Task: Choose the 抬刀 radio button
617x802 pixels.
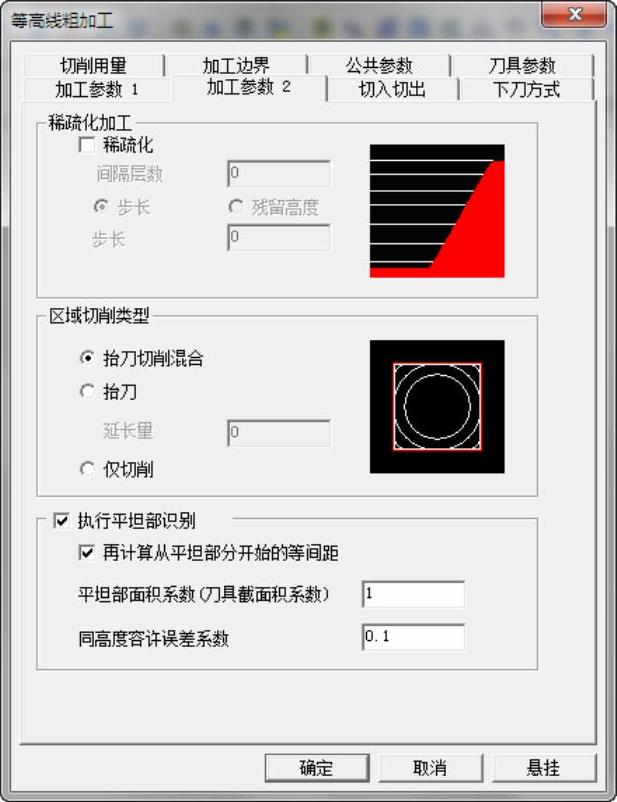Action: coord(87,392)
